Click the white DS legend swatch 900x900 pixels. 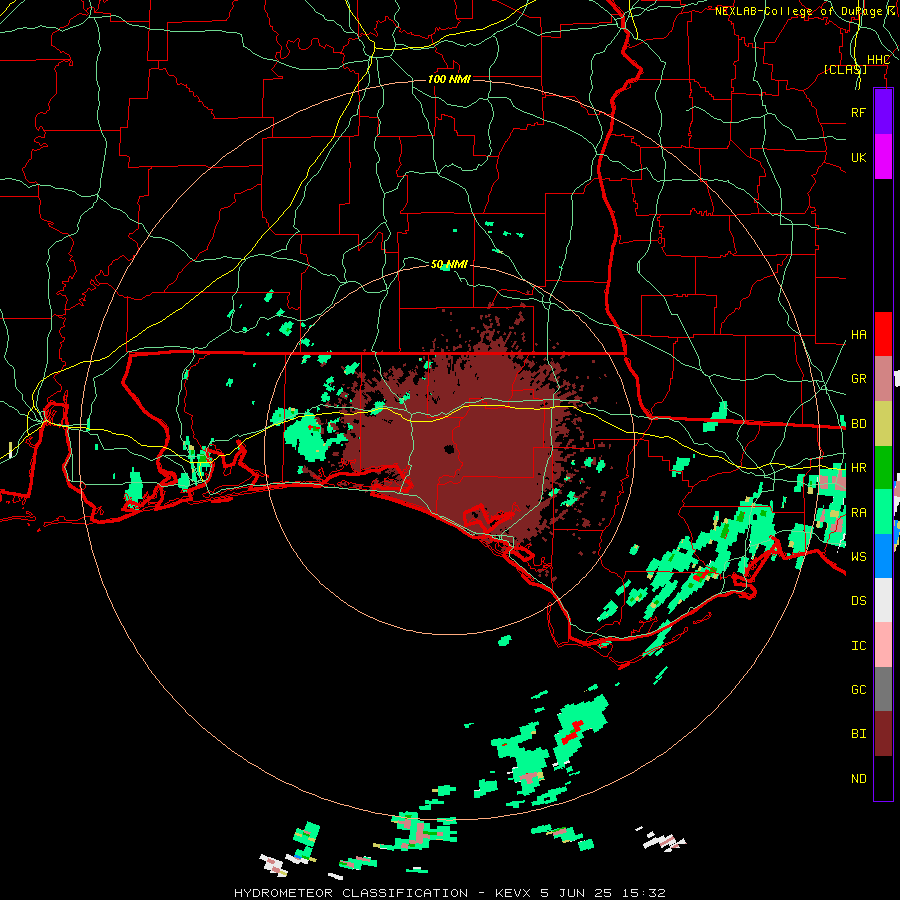[883, 600]
